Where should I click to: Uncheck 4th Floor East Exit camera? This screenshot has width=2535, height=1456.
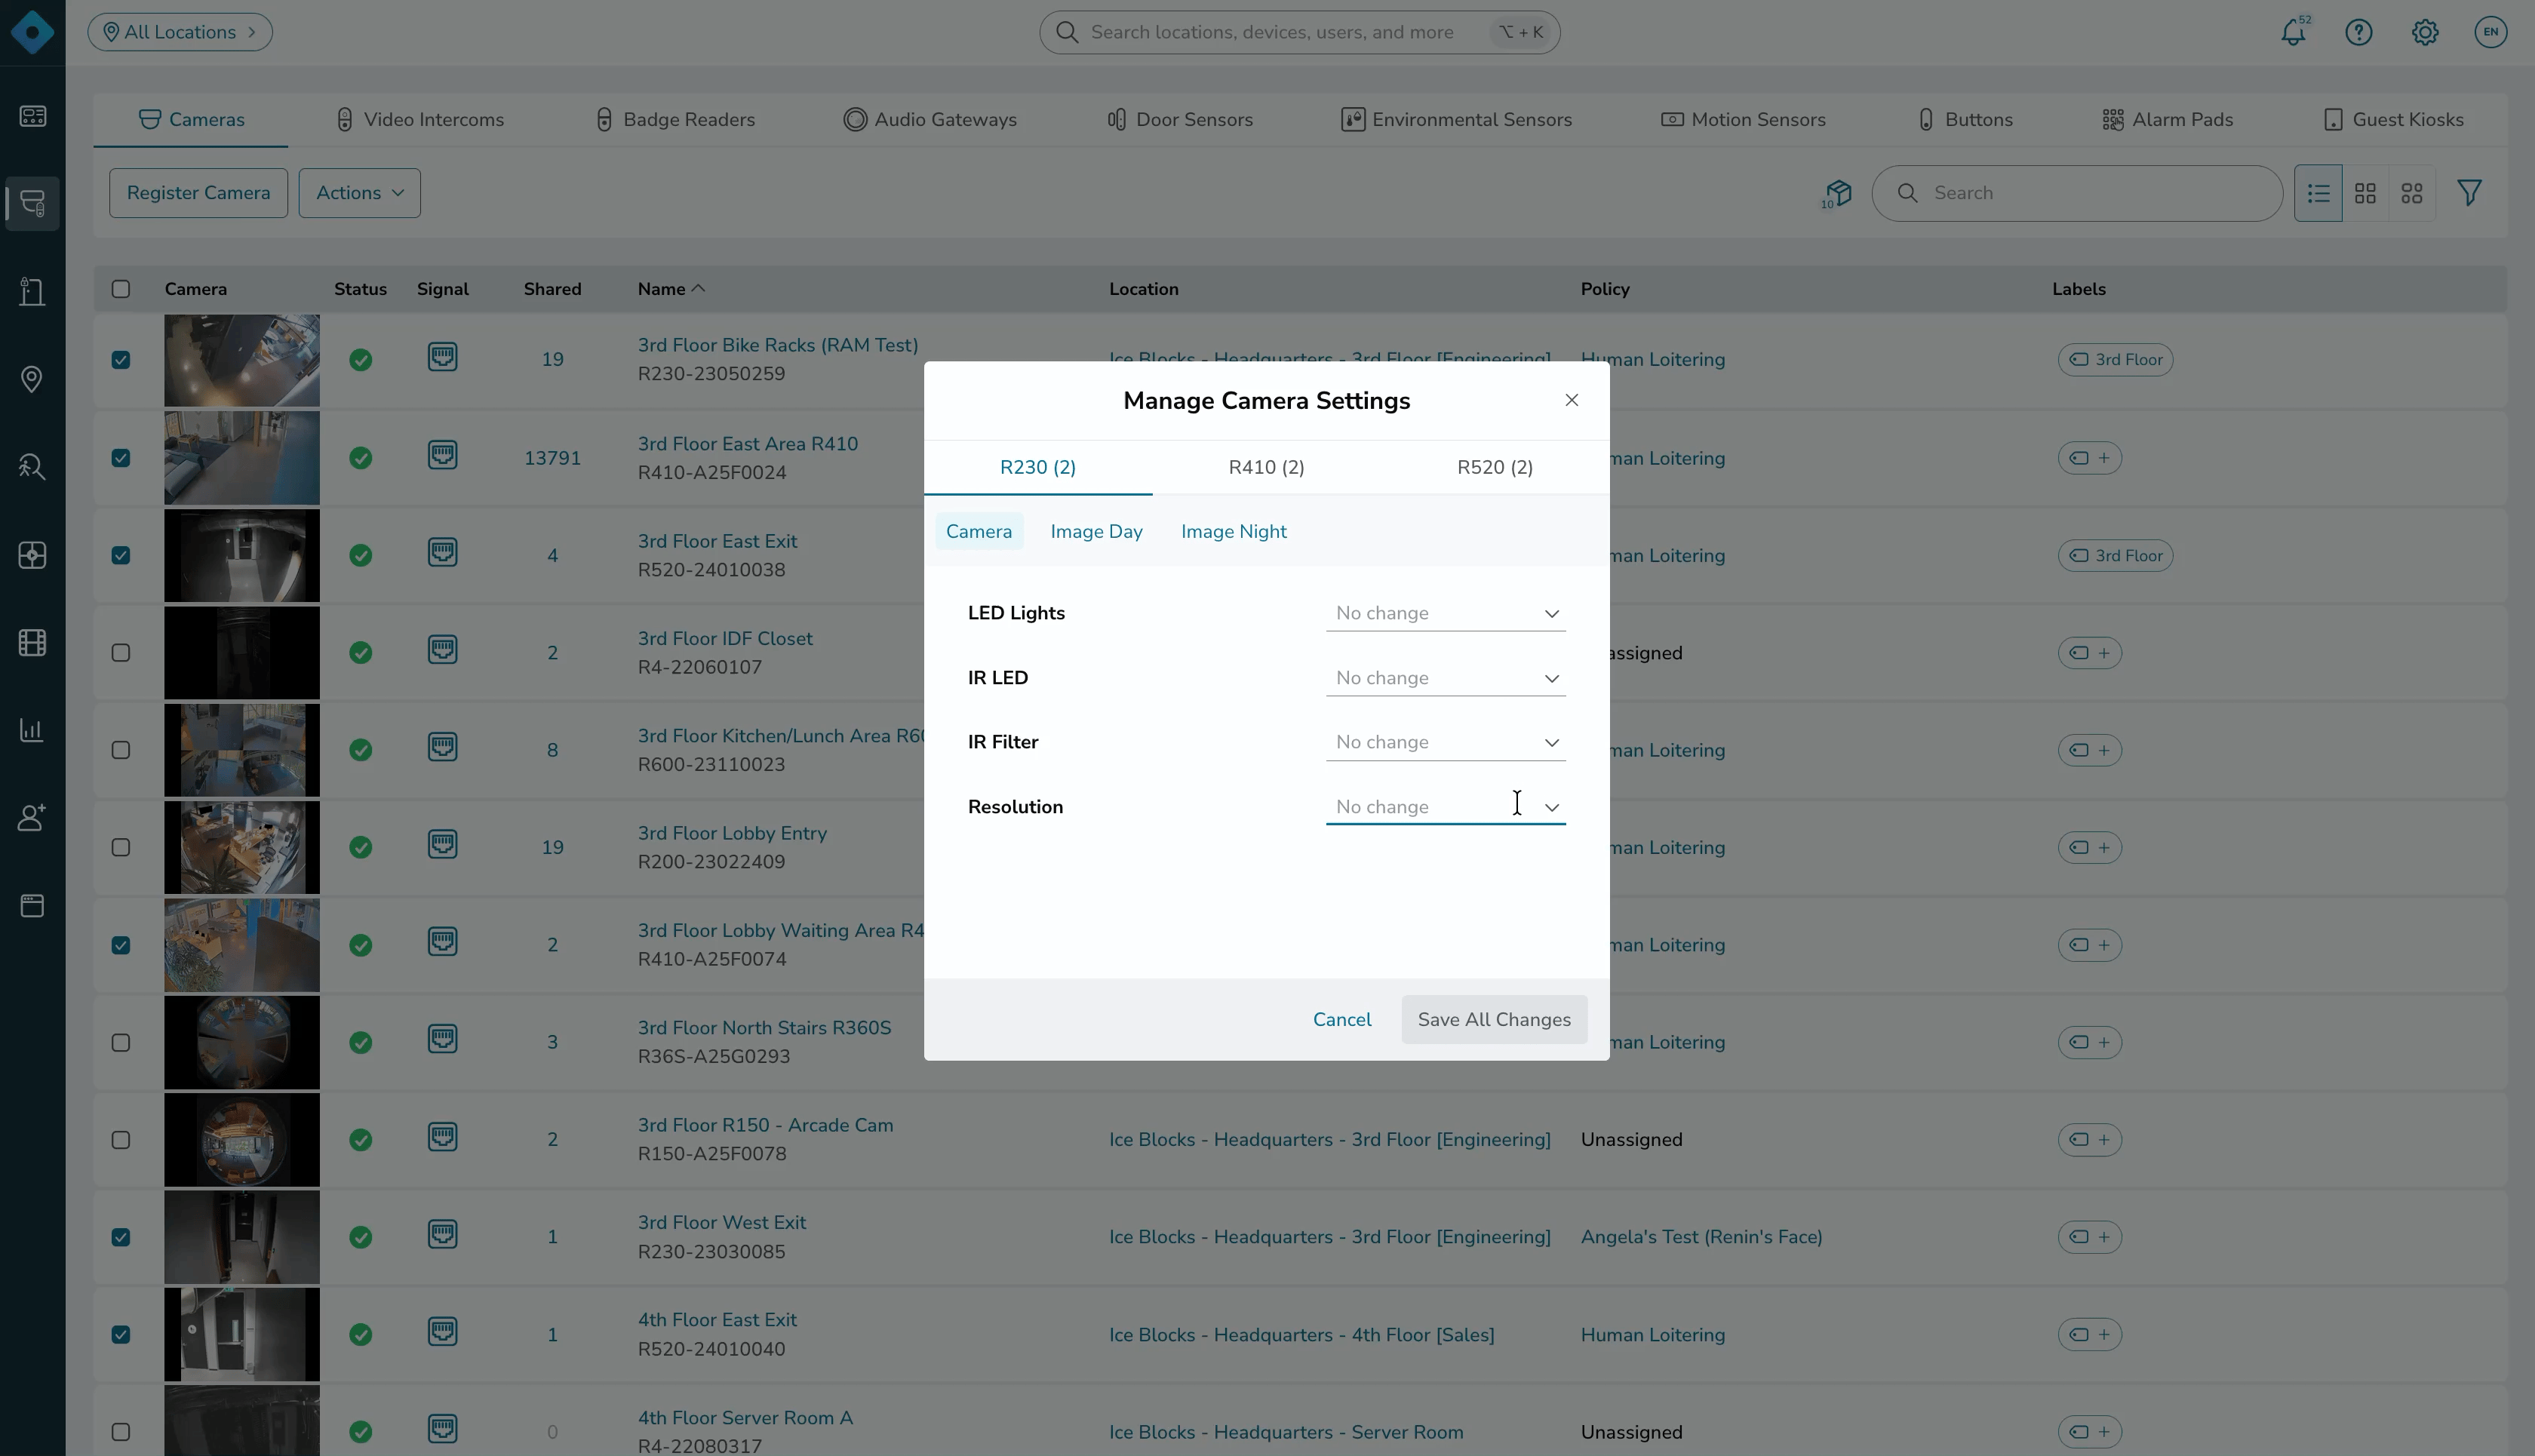click(121, 1335)
